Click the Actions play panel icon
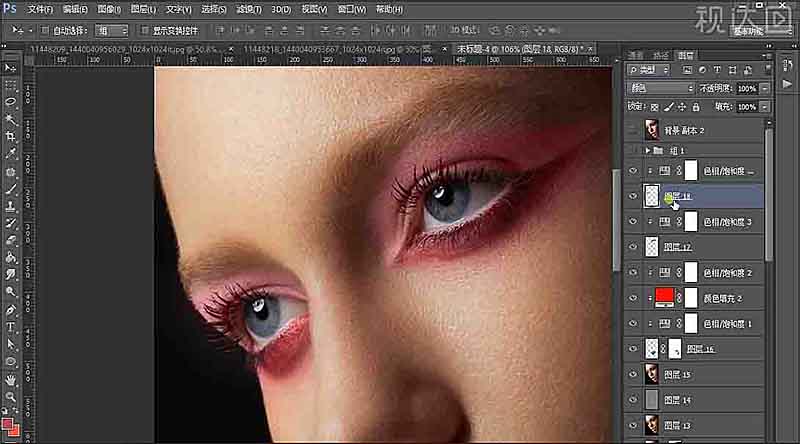The height and width of the screenshot is (444, 800). [787, 84]
